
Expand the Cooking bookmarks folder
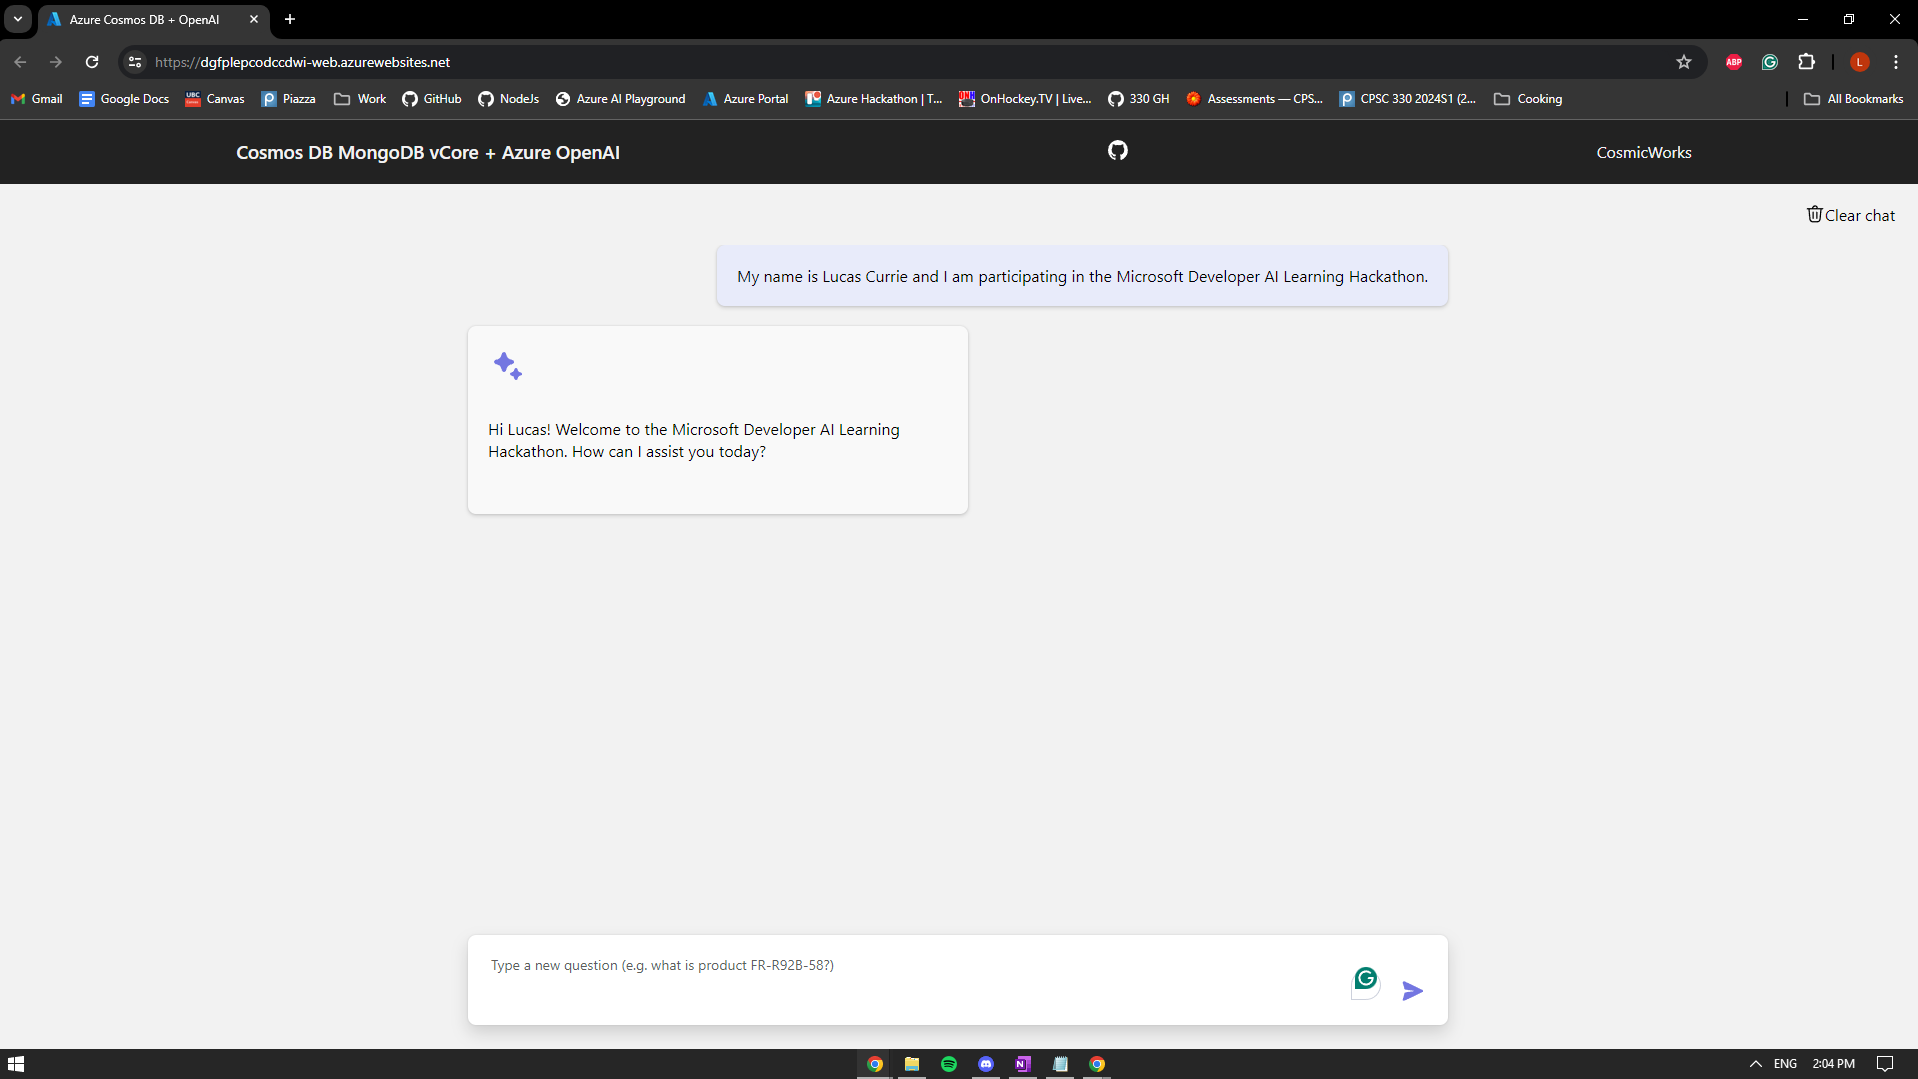tap(1528, 99)
